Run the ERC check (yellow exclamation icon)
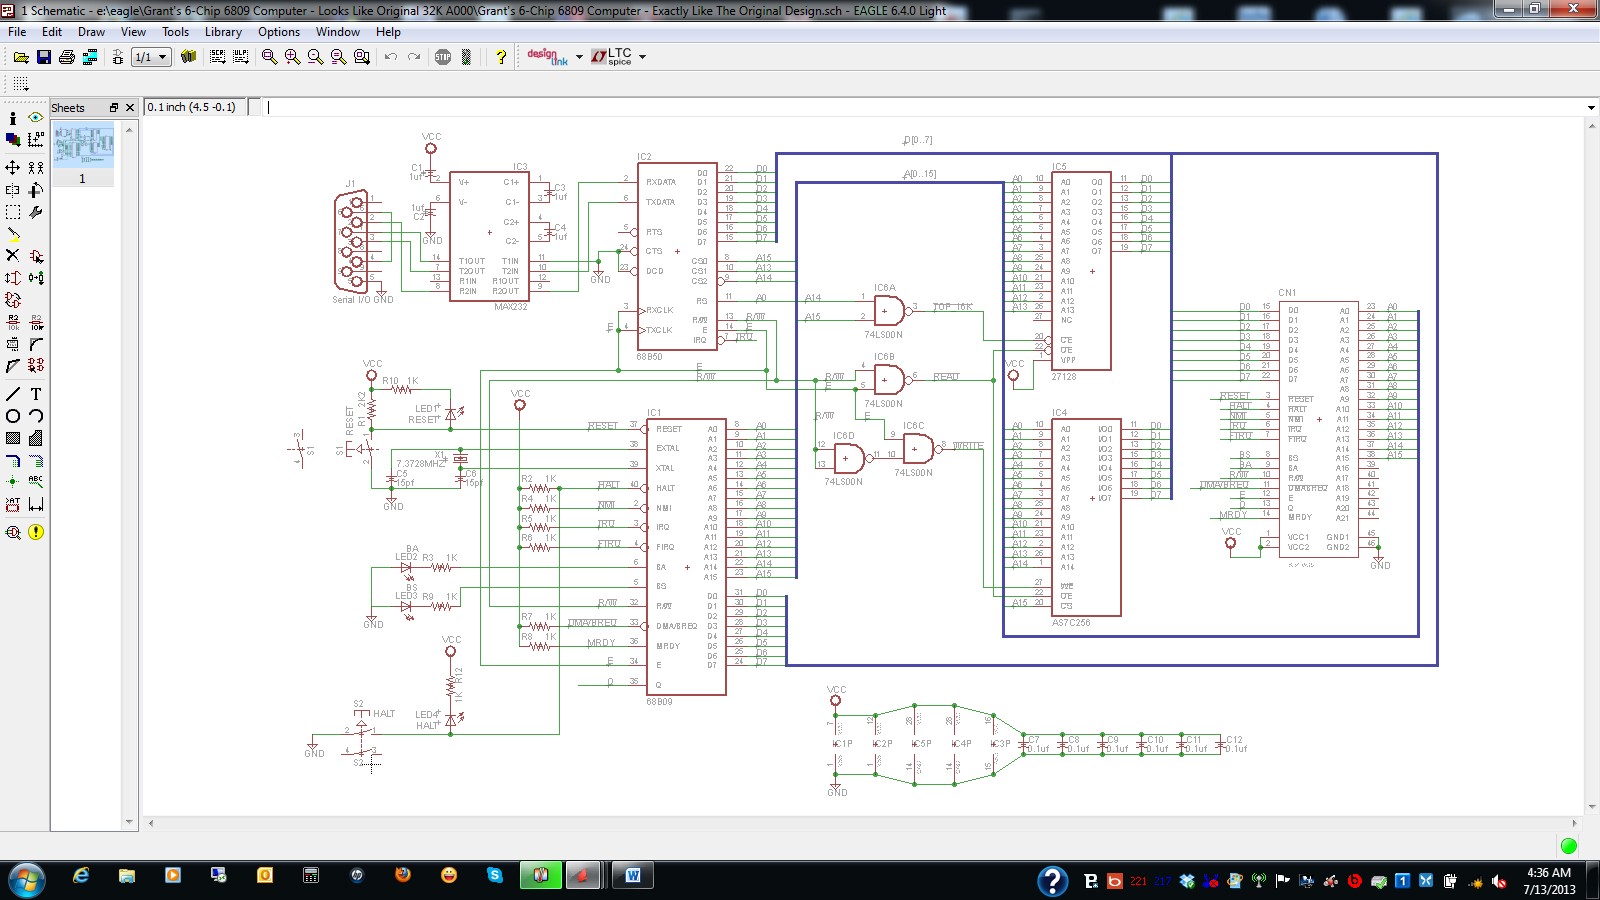The width and height of the screenshot is (1600, 900). tap(36, 532)
